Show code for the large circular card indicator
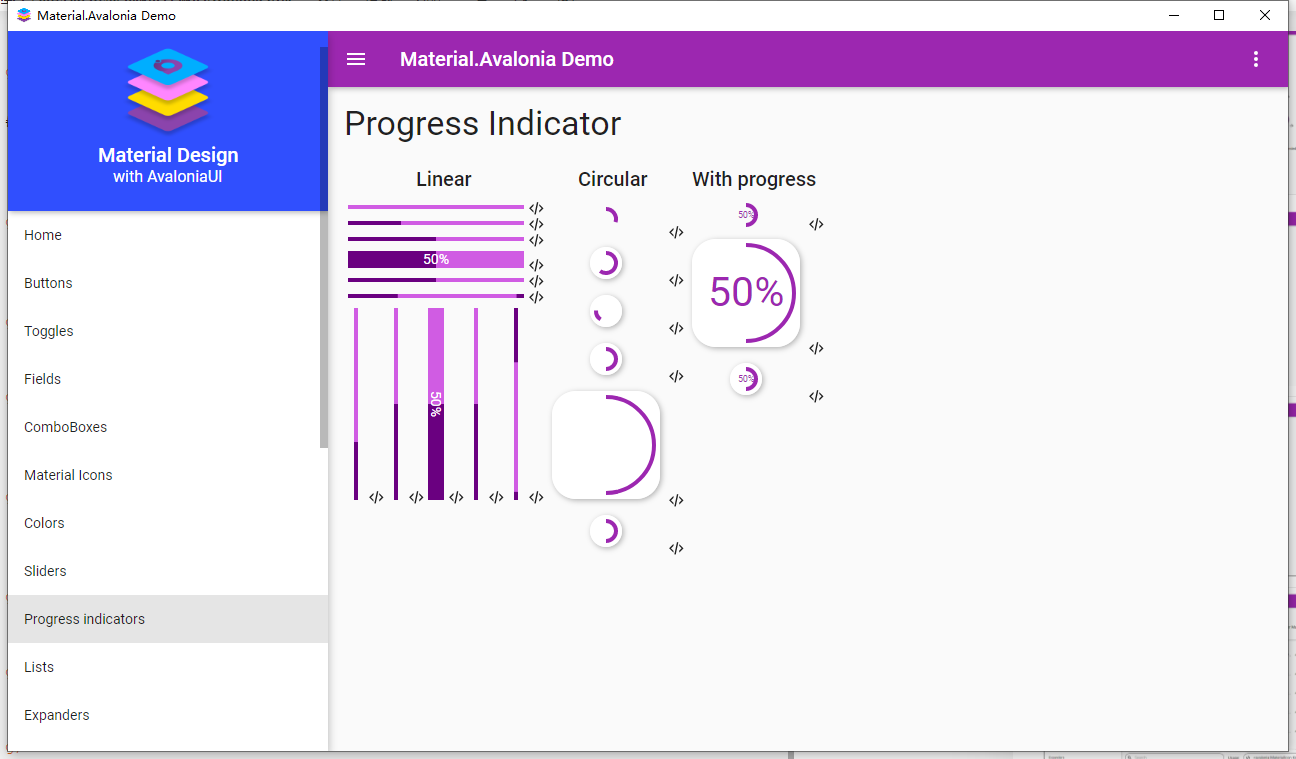 [676, 501]
